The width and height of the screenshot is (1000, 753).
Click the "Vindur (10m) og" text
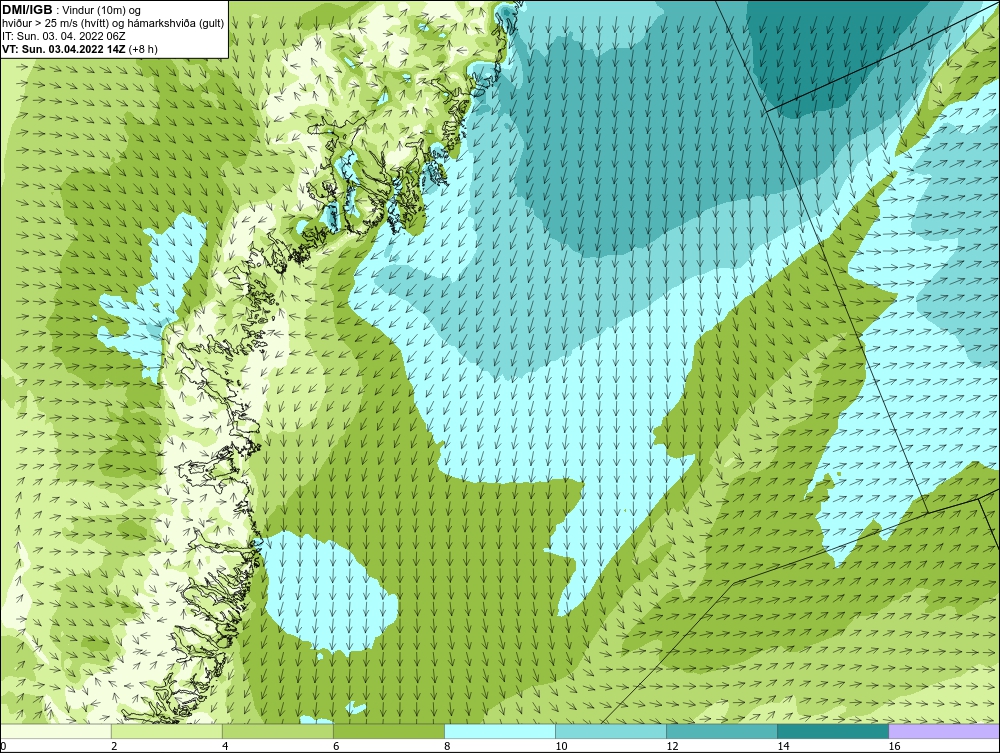(102, 10)
